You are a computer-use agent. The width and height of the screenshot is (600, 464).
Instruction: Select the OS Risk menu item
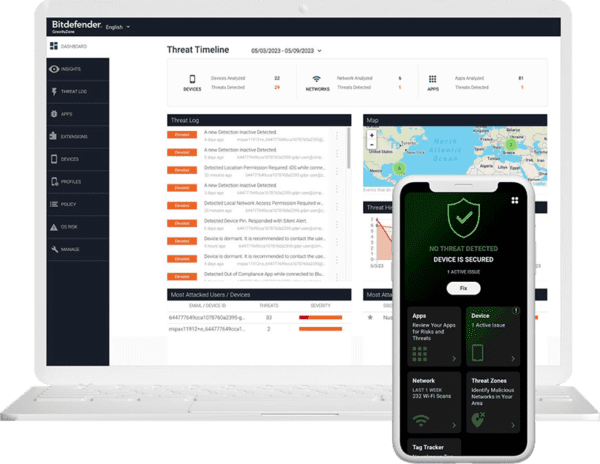click(78, 227)
